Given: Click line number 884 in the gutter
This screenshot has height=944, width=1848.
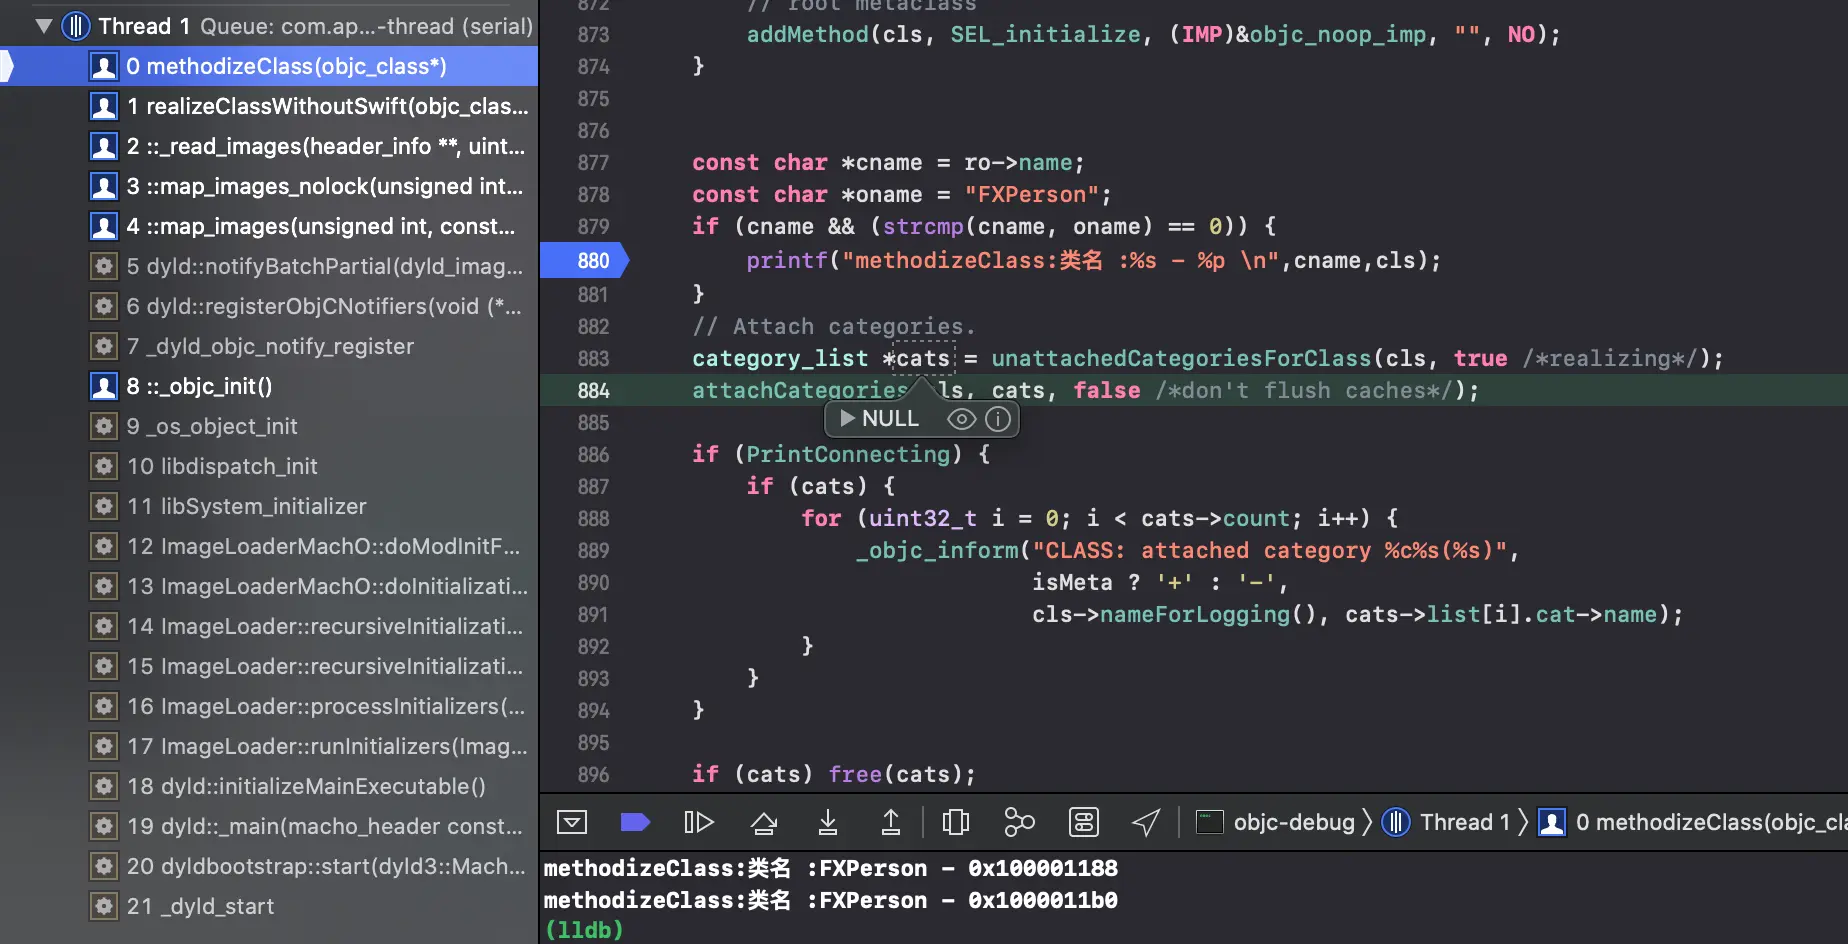Looking at the screenshot, I should coord(593,390).
